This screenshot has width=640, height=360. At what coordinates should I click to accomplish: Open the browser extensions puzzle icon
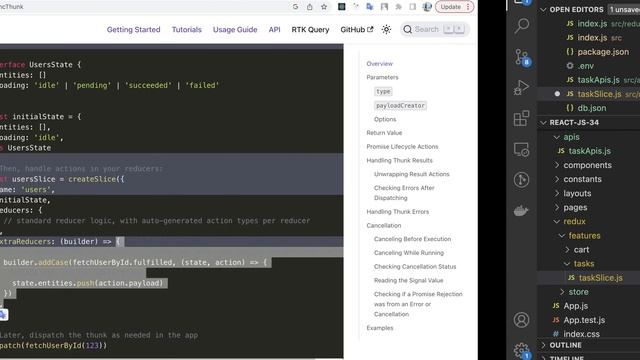click(398, 7)
